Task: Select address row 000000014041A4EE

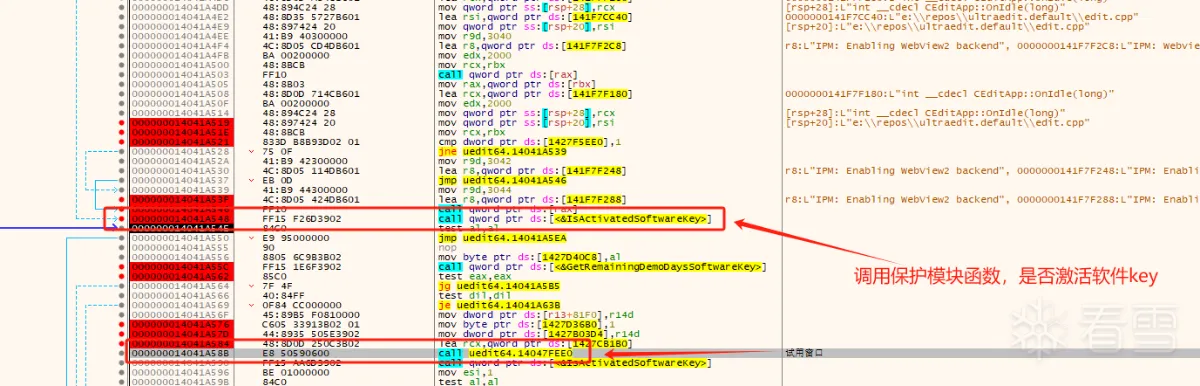Action: point(181,35)
